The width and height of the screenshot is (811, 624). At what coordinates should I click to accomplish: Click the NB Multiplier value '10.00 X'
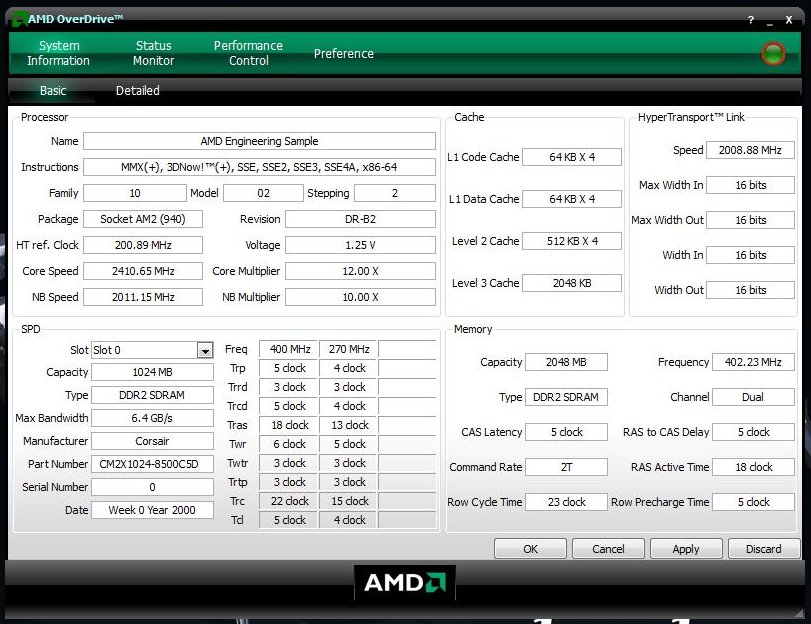tap(361, 297)
